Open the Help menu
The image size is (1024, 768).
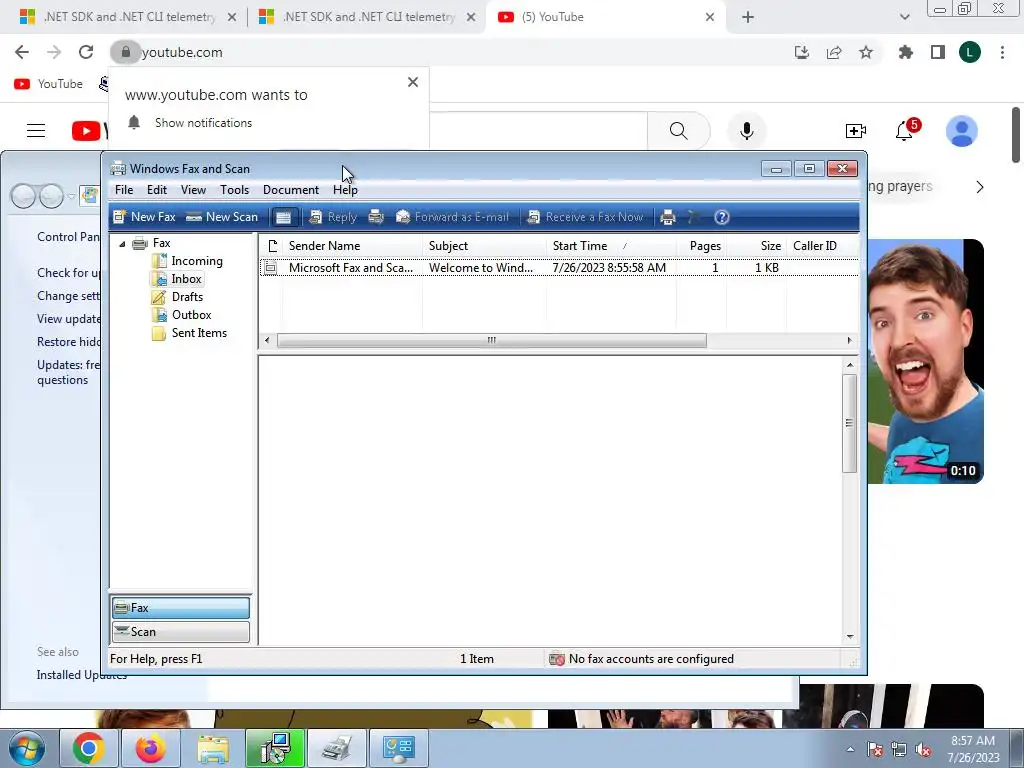(x=345, y=190)
